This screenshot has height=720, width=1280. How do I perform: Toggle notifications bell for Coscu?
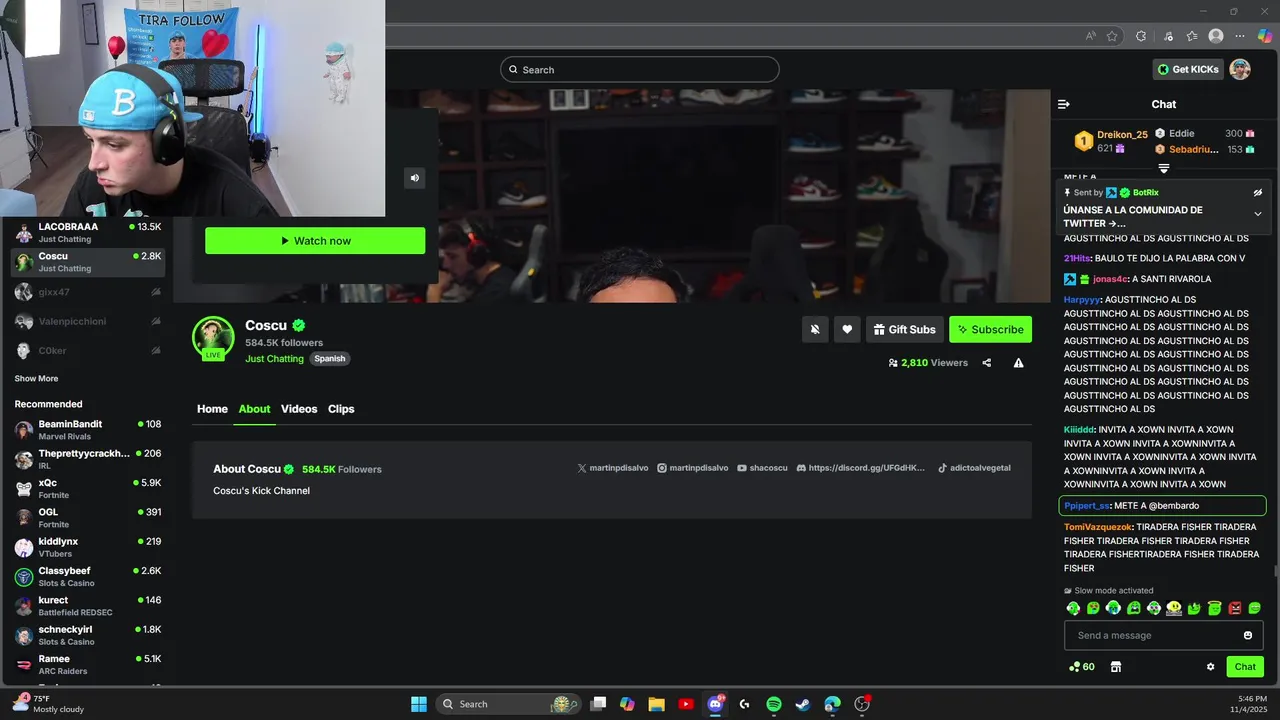coord(815,329)
